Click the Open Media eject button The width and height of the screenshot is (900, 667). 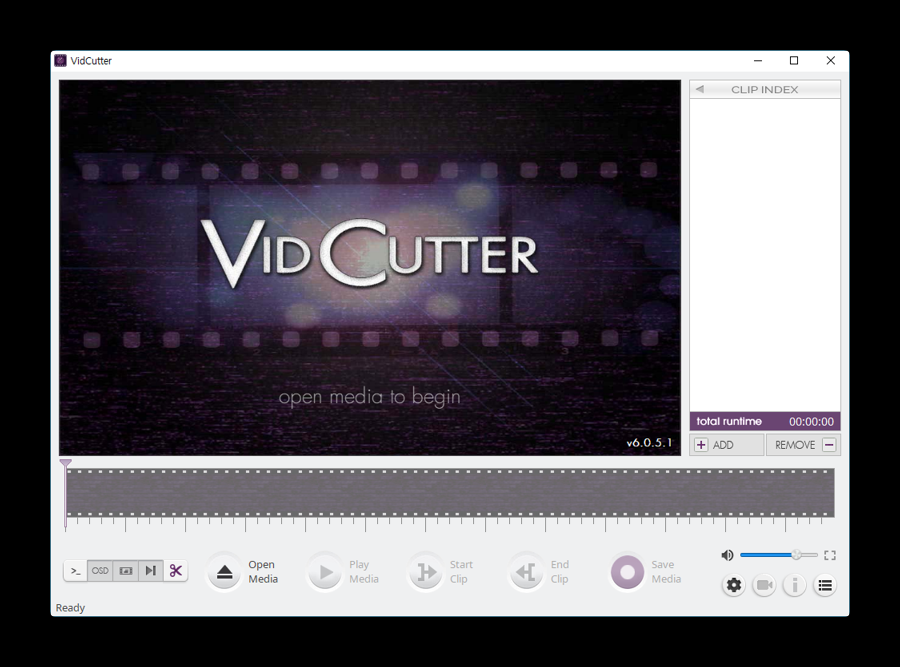pyautogui.click(x=224, y=572)
